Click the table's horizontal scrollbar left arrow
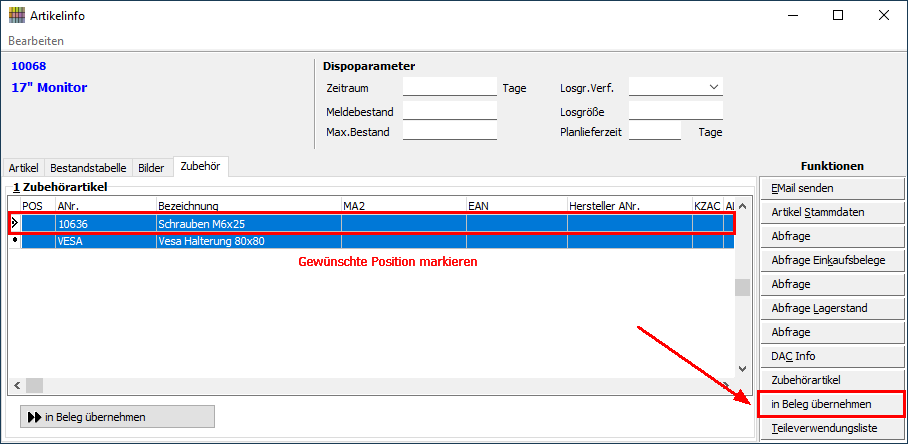Screen dimensions: 908x444 point(16,385)
